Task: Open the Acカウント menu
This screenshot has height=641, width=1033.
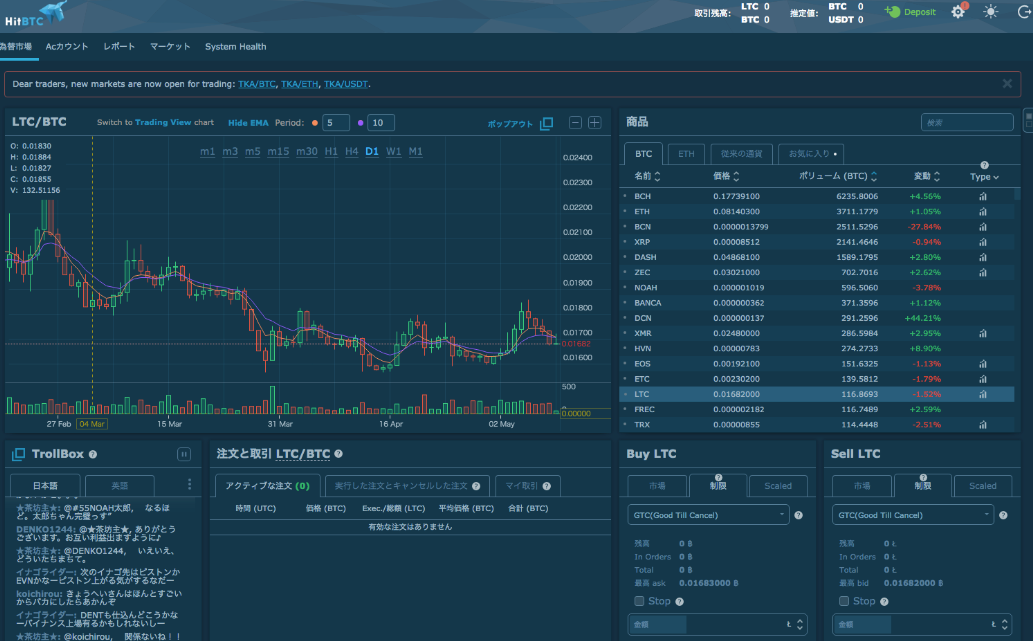Action: coord(67,47)
